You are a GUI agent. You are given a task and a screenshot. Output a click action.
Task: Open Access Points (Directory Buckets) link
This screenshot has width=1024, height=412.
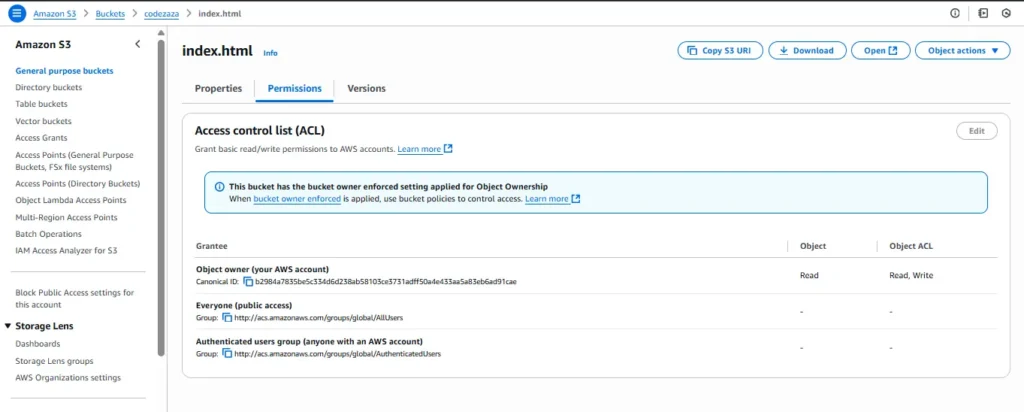78,183
